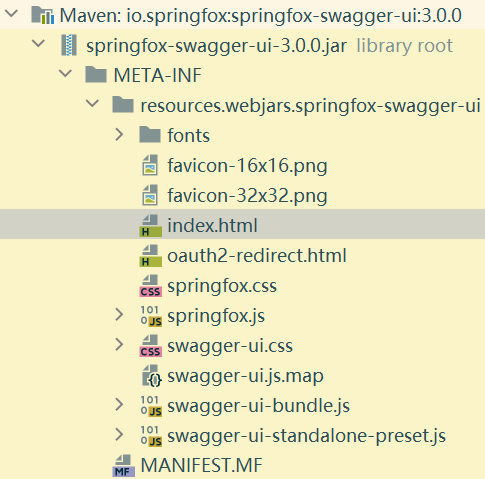Select the META-INF folder name
The height and width of the screenshot is (479, 485).
pos(158,75)
